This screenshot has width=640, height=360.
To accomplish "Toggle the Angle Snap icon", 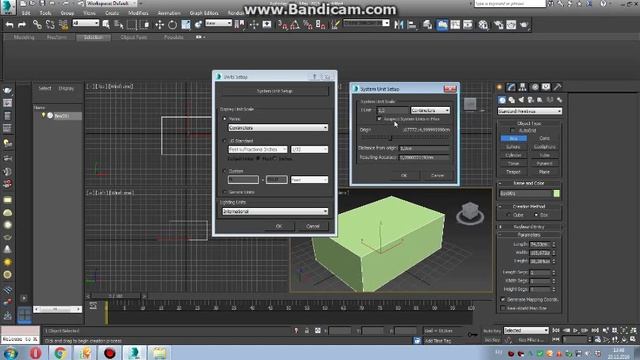I will 295,25.
